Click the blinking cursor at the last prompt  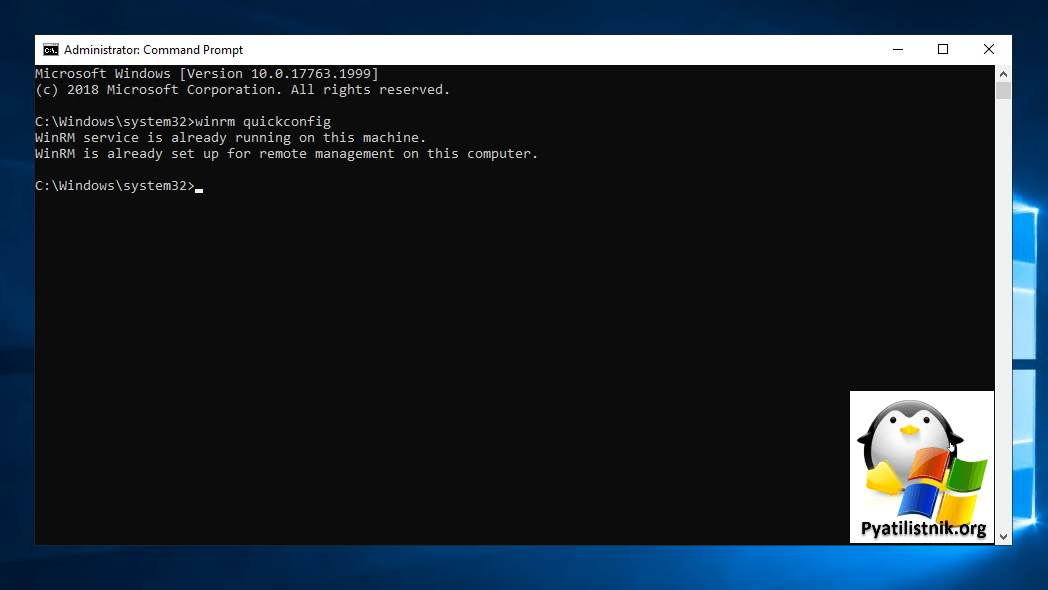[199, 187]
